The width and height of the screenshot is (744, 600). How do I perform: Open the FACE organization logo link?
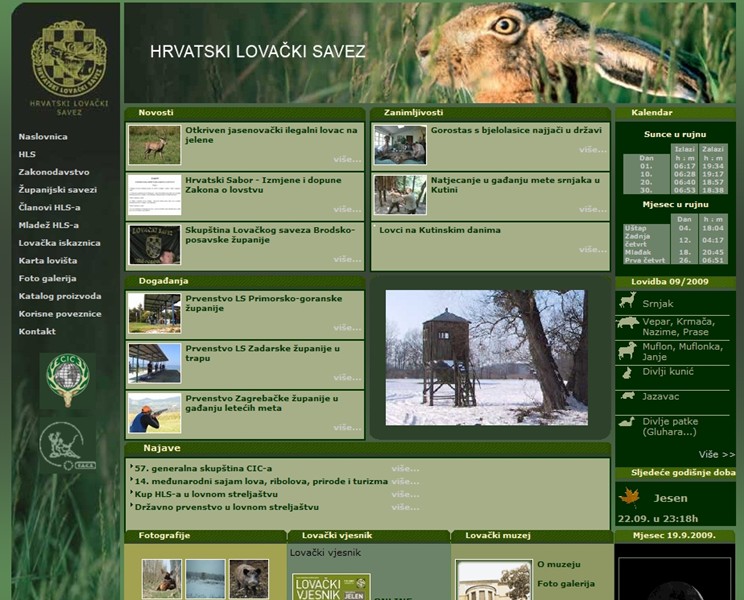pyautogui.click(x=68, y=446)
